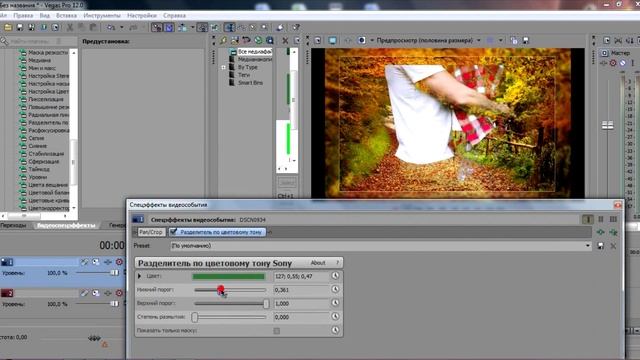640x360 pixels.
Task: Switch to the Переходы tab
Action: (x=13, y=225)
